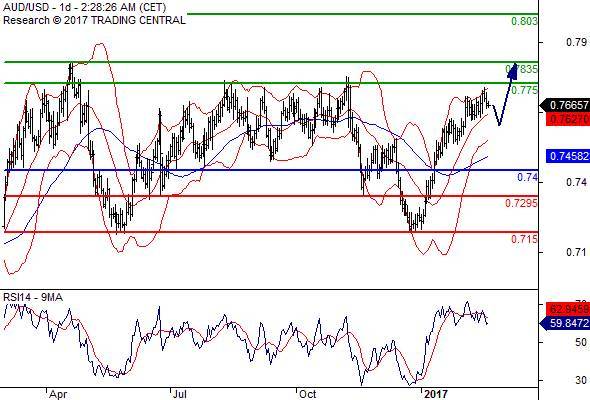590x400 pixels.
Task: Click the blue 0.74582 price tag
Action: pyautogui.click(x=568, y=156)
